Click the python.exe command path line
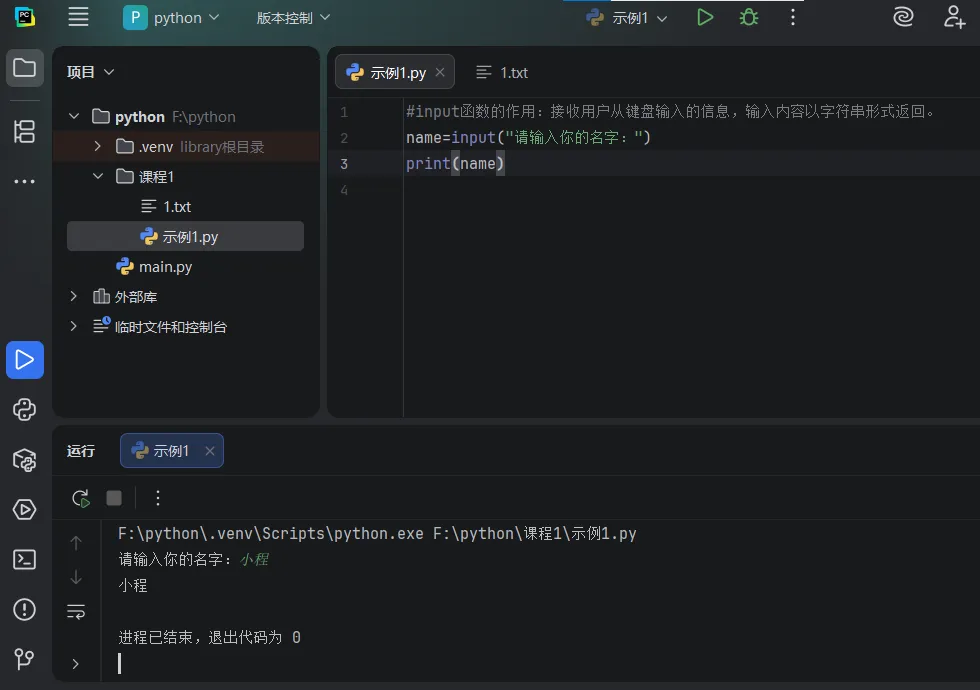980x690 pixels. pos(377,534)
